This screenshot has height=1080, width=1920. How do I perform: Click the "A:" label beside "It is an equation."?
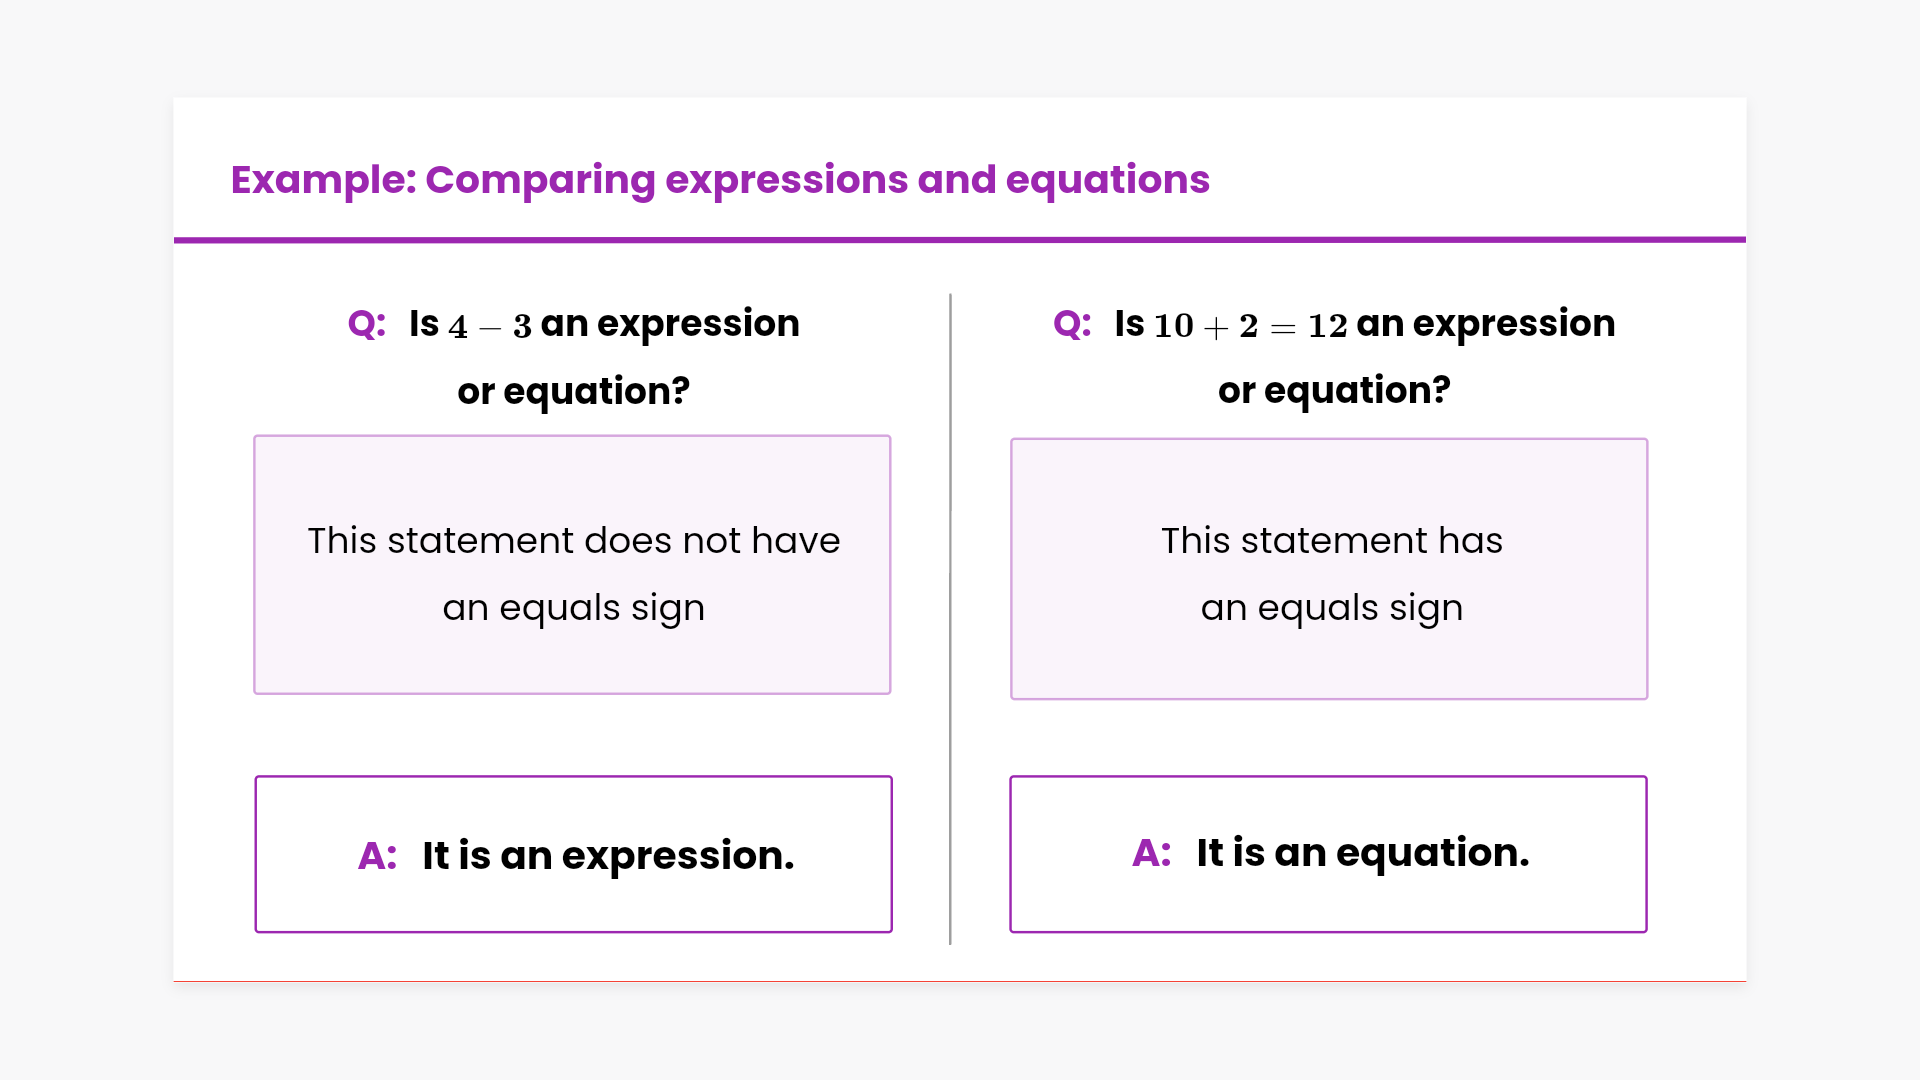click(x=1151, y=853)
